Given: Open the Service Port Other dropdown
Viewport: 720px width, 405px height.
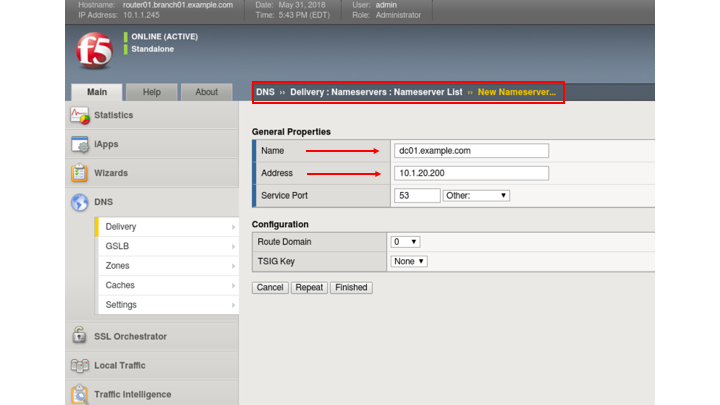Looking at the screenshot, I should click(x=476, y=196).
